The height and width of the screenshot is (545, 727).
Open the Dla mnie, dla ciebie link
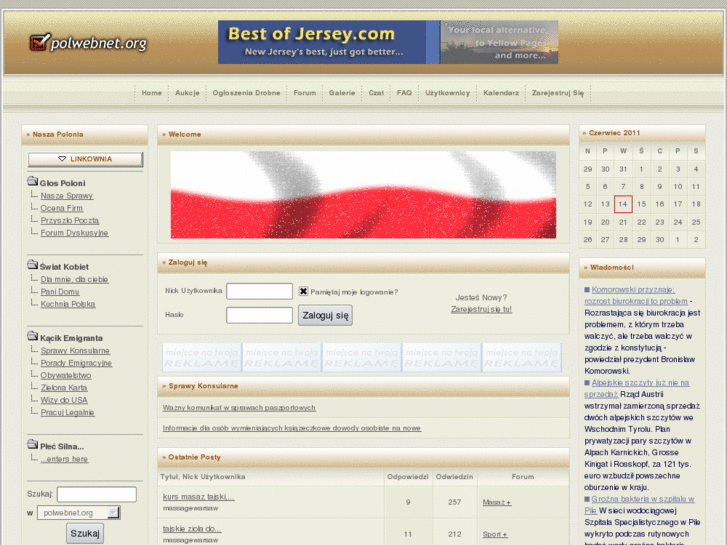74,279
